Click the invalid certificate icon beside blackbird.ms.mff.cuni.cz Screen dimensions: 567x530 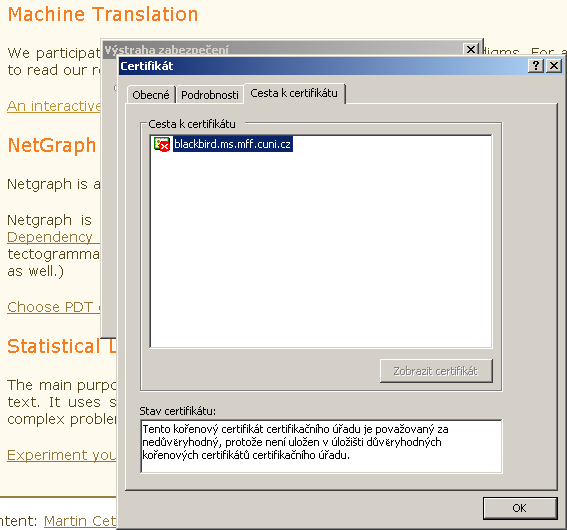pyautogui.click(x=162, y=144)
